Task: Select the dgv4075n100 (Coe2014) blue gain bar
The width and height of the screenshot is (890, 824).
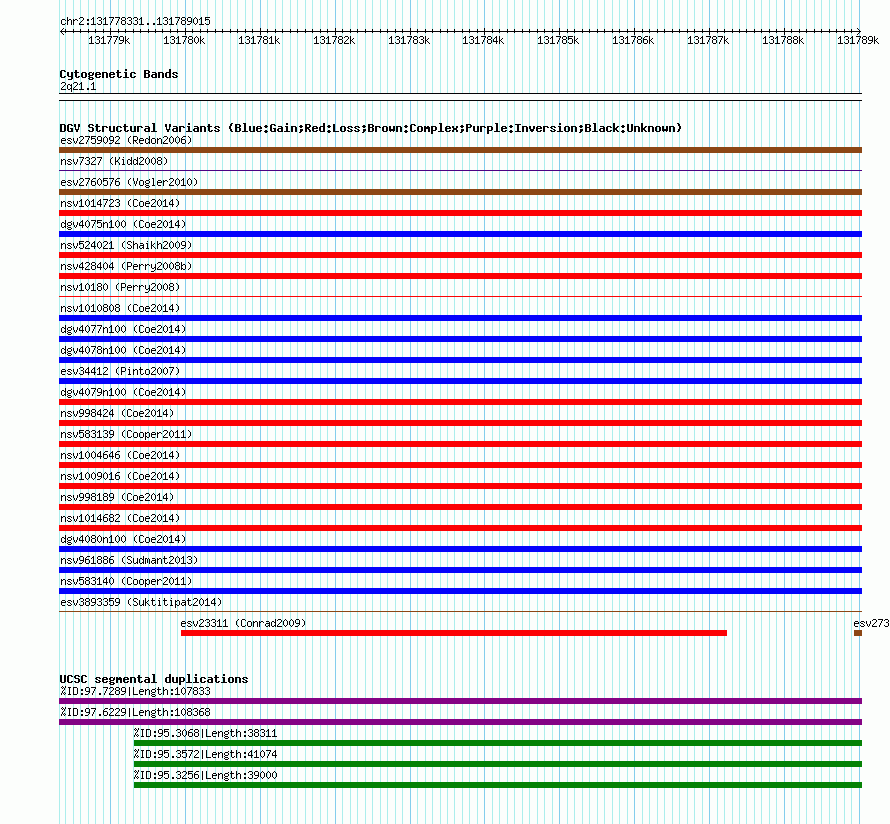Action: click(x=460, y=234)
